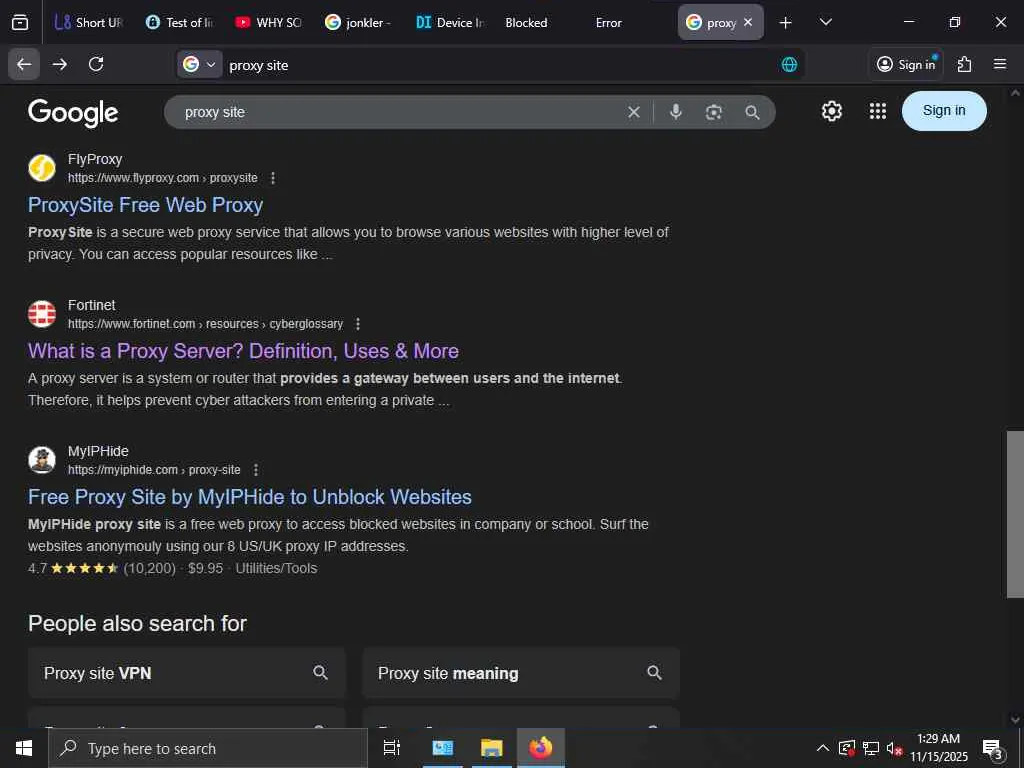The image size is (1024, 768).
Task: Click the flyproxy.com URL breadcrumb
Action: [163, 178]
